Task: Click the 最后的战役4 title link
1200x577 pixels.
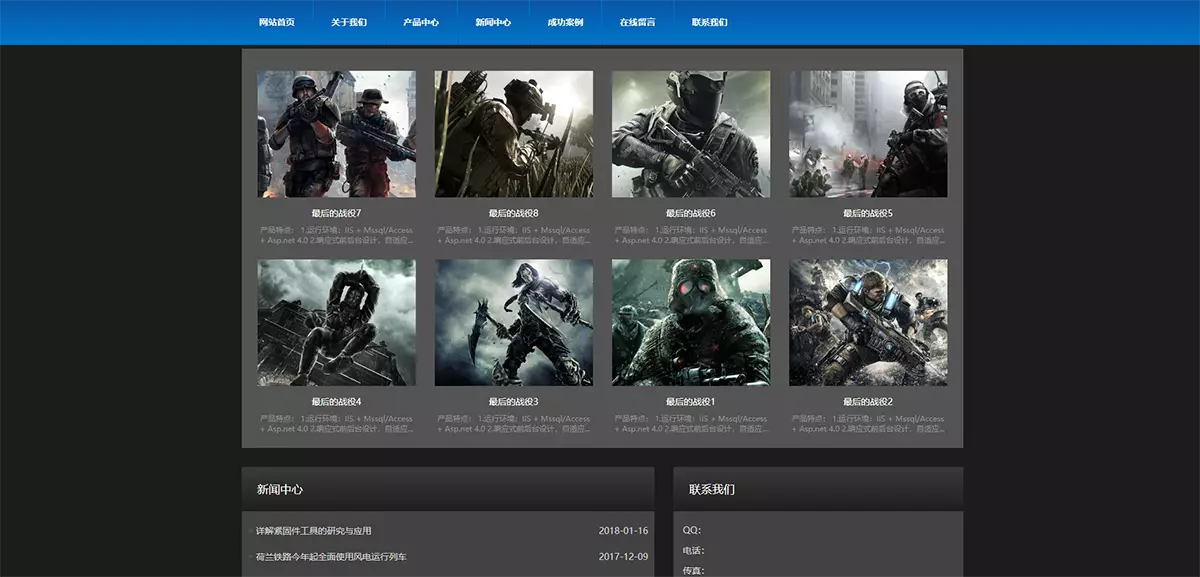Action: pos(336,402)
